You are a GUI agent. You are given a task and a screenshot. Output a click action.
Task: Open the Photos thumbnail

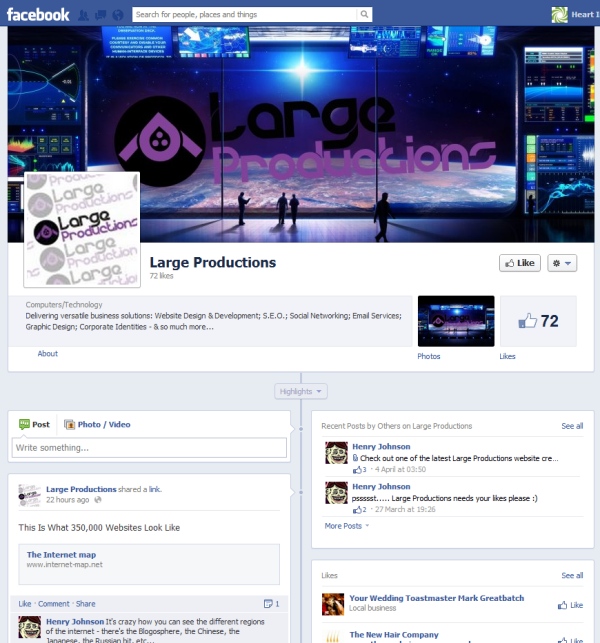tap(455, 321)
